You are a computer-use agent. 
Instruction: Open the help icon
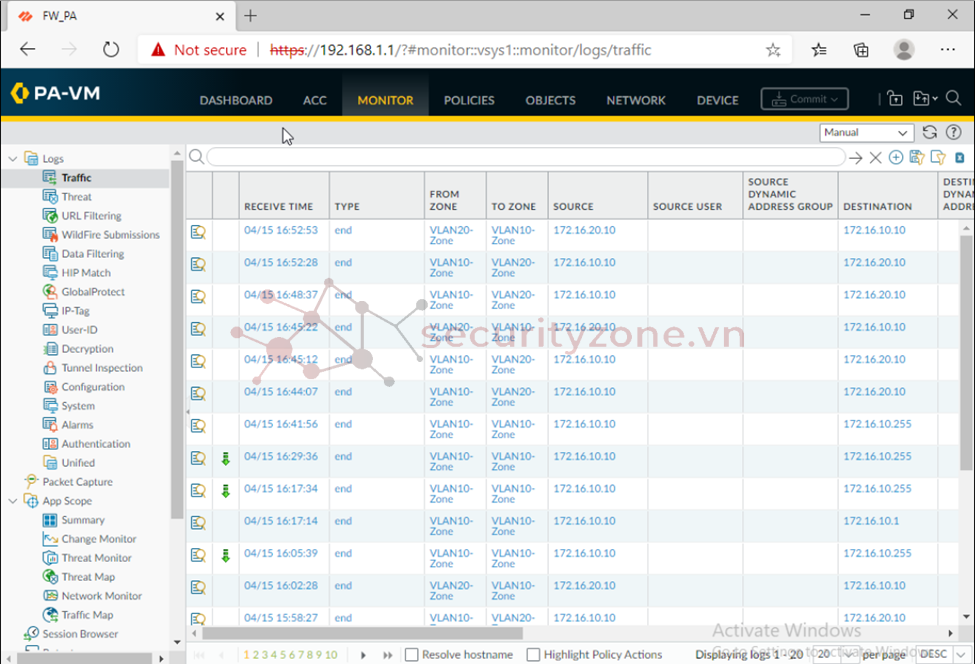tap(953, 132)
